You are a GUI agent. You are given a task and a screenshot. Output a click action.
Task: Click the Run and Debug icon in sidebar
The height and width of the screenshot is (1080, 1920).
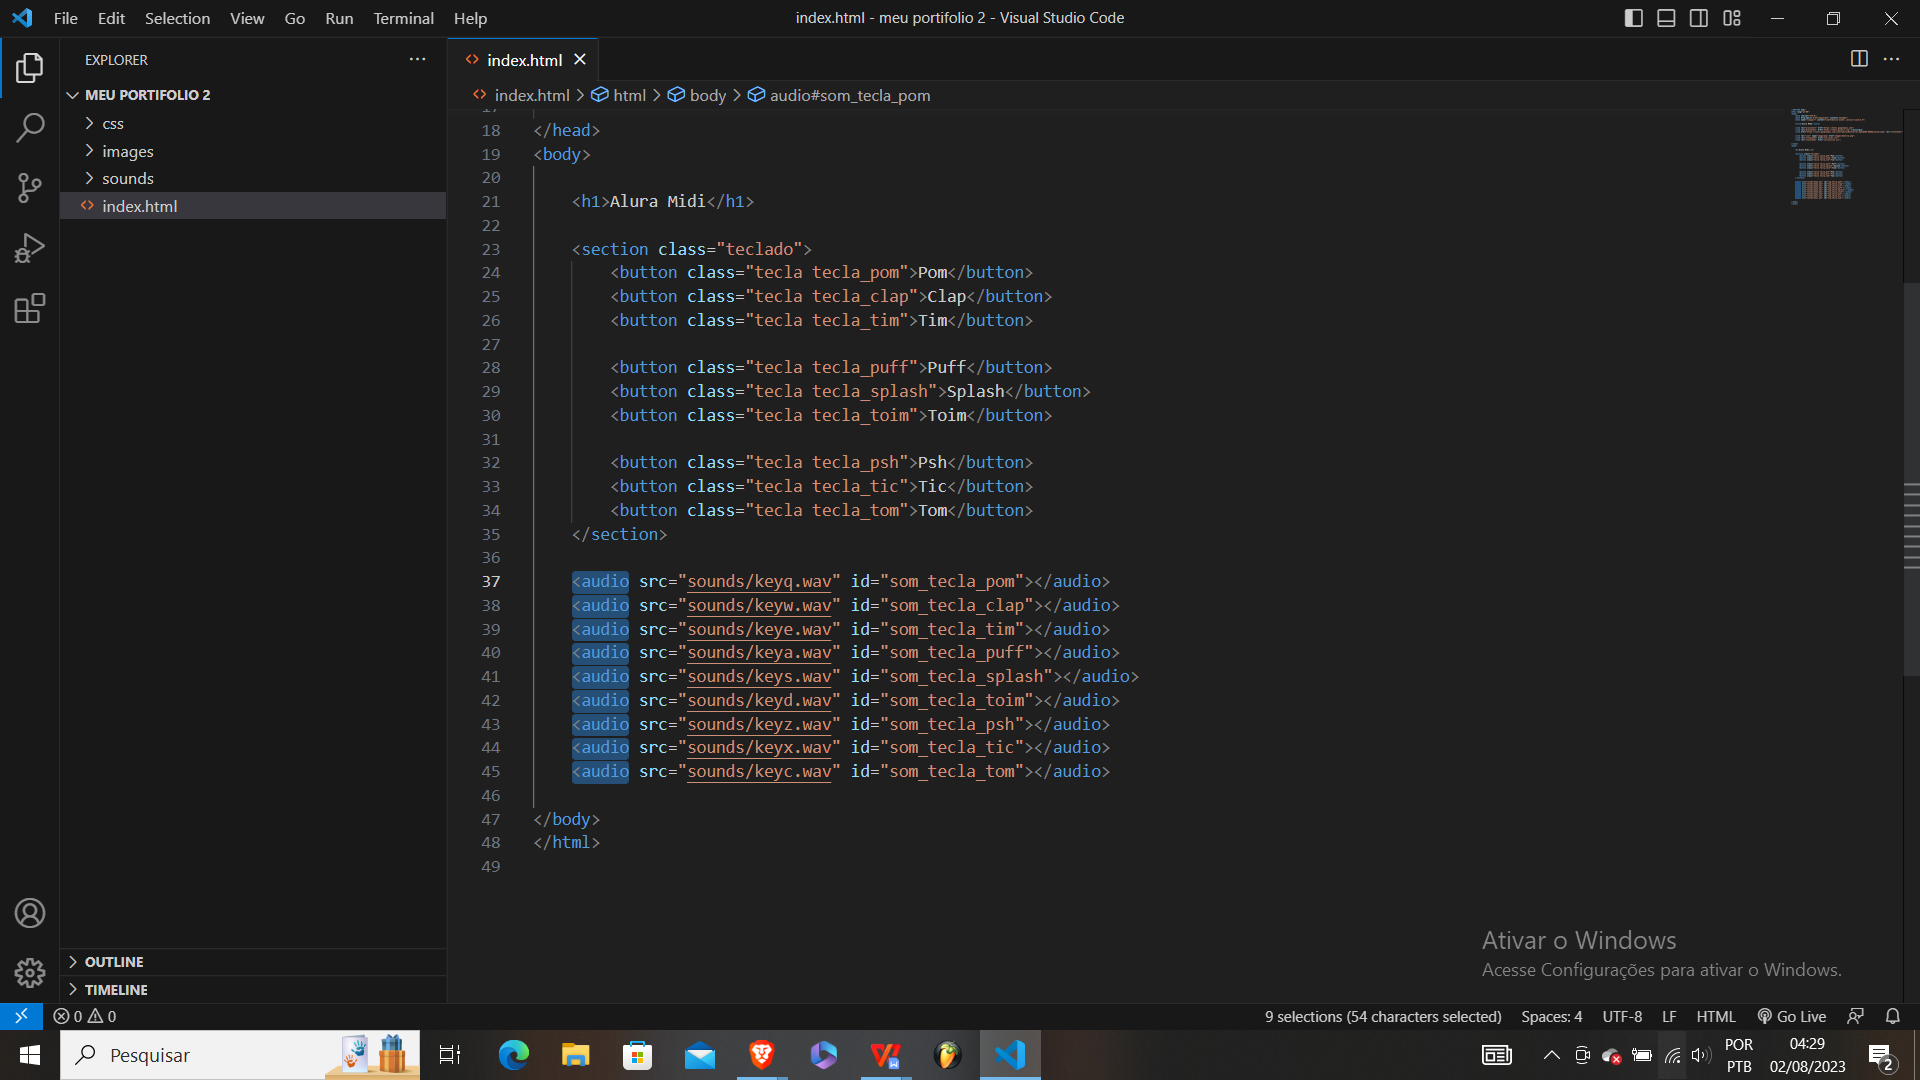[29, 249]
